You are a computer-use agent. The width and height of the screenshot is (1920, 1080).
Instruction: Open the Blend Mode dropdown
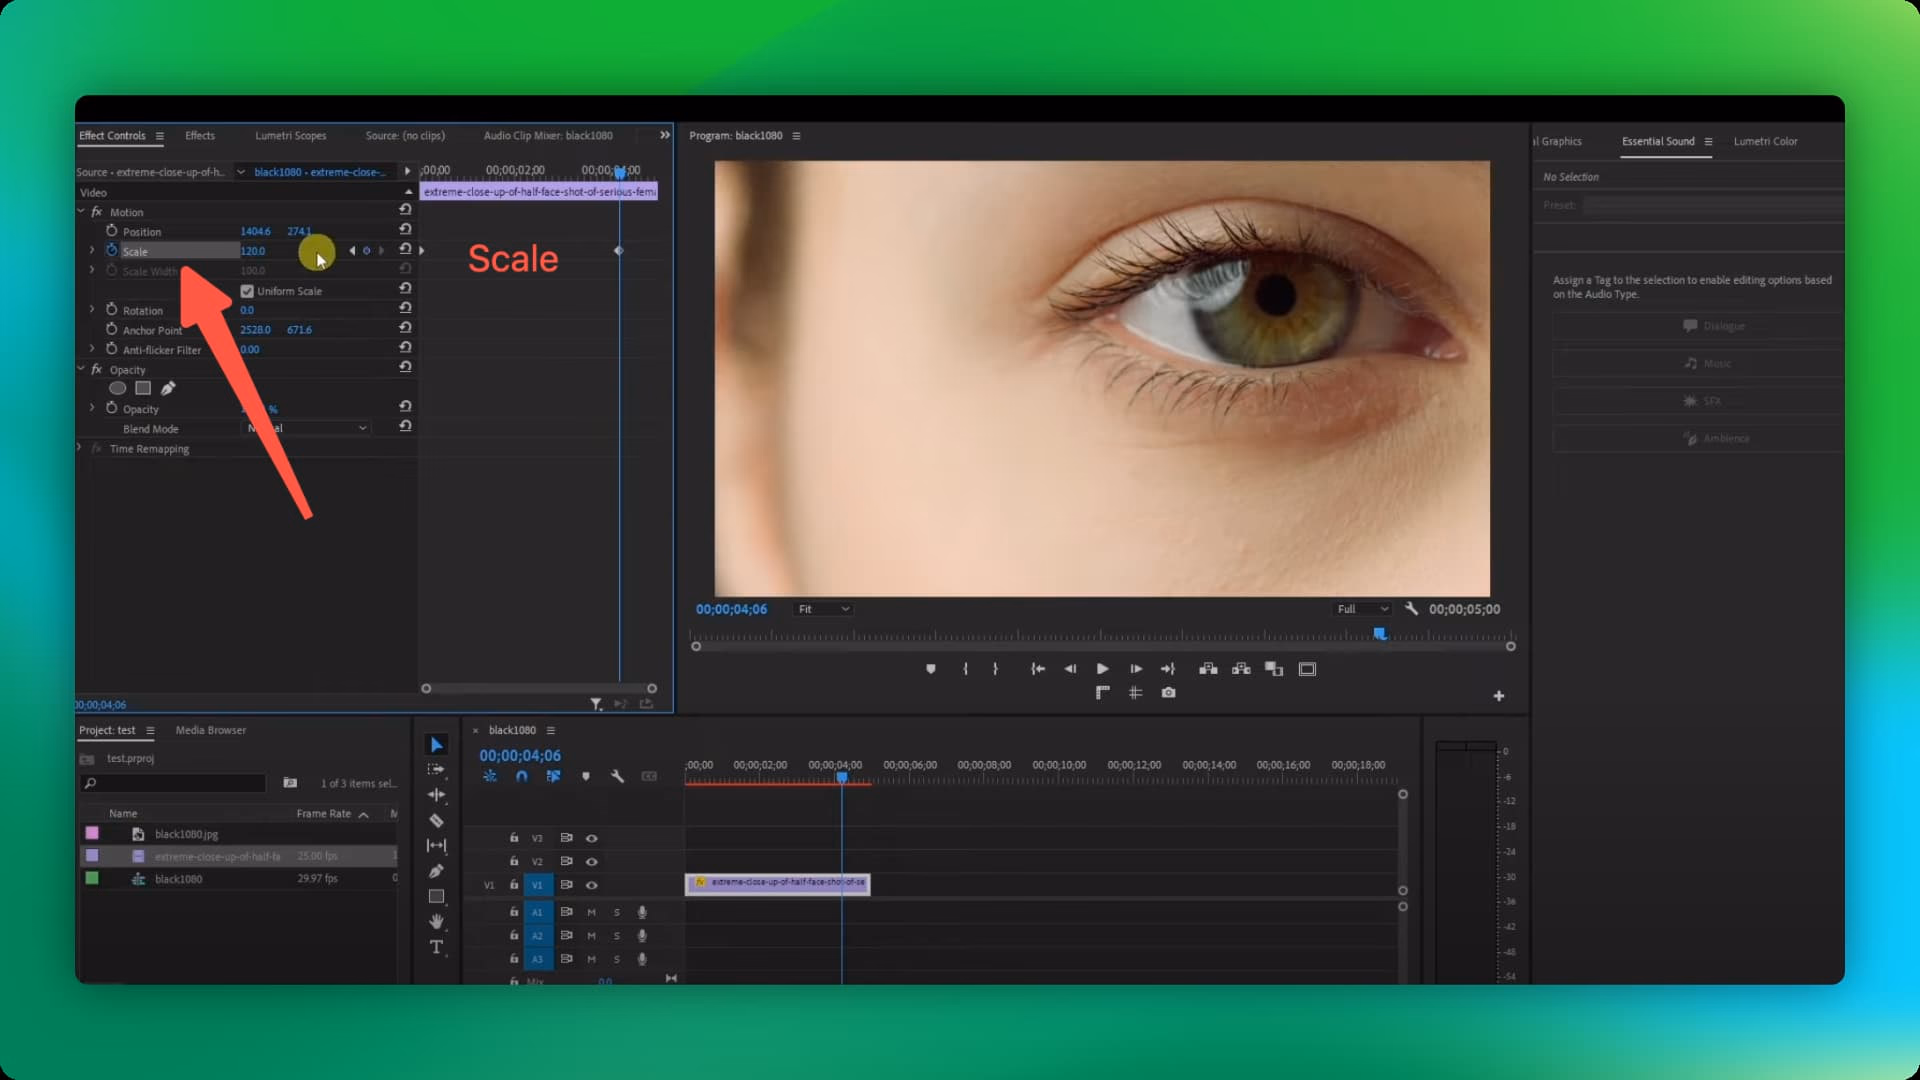pos(305,428)
